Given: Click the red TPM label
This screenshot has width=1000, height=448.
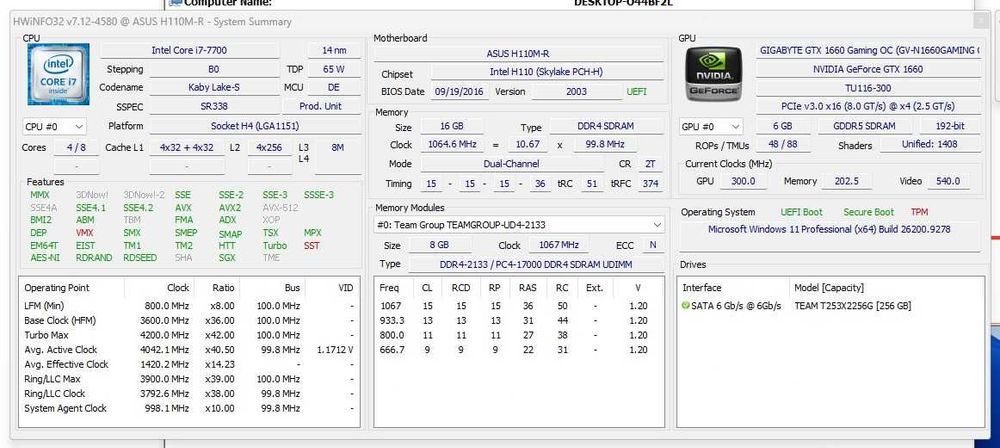Looking at the screenshot, I should [920, 212].
